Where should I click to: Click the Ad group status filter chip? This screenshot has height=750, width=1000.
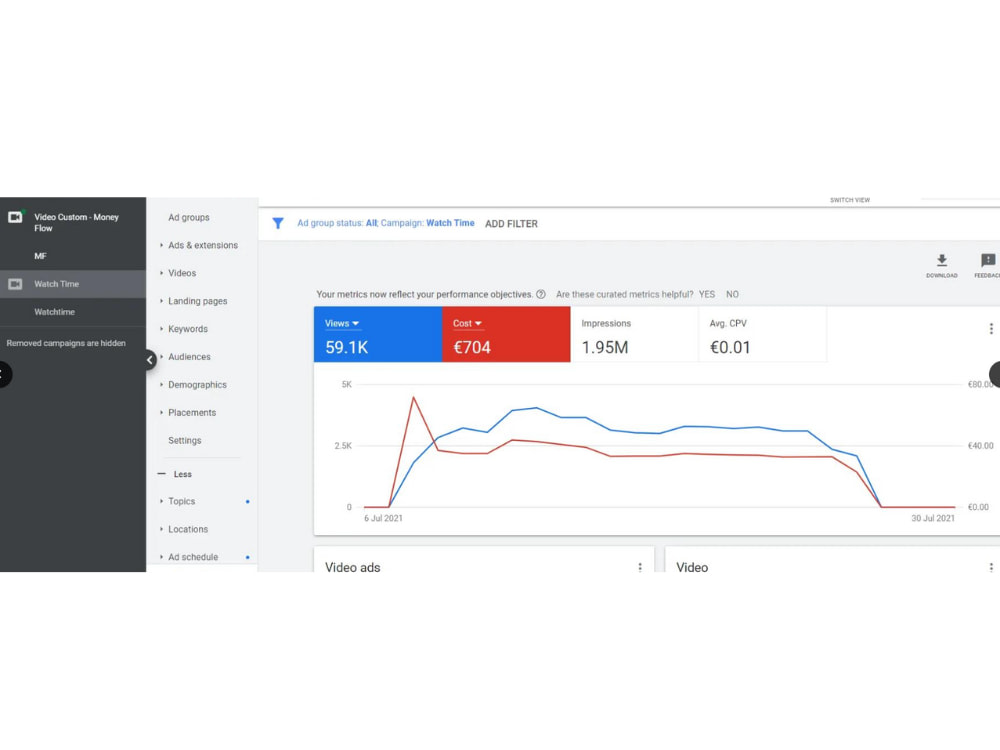point(337,223)
